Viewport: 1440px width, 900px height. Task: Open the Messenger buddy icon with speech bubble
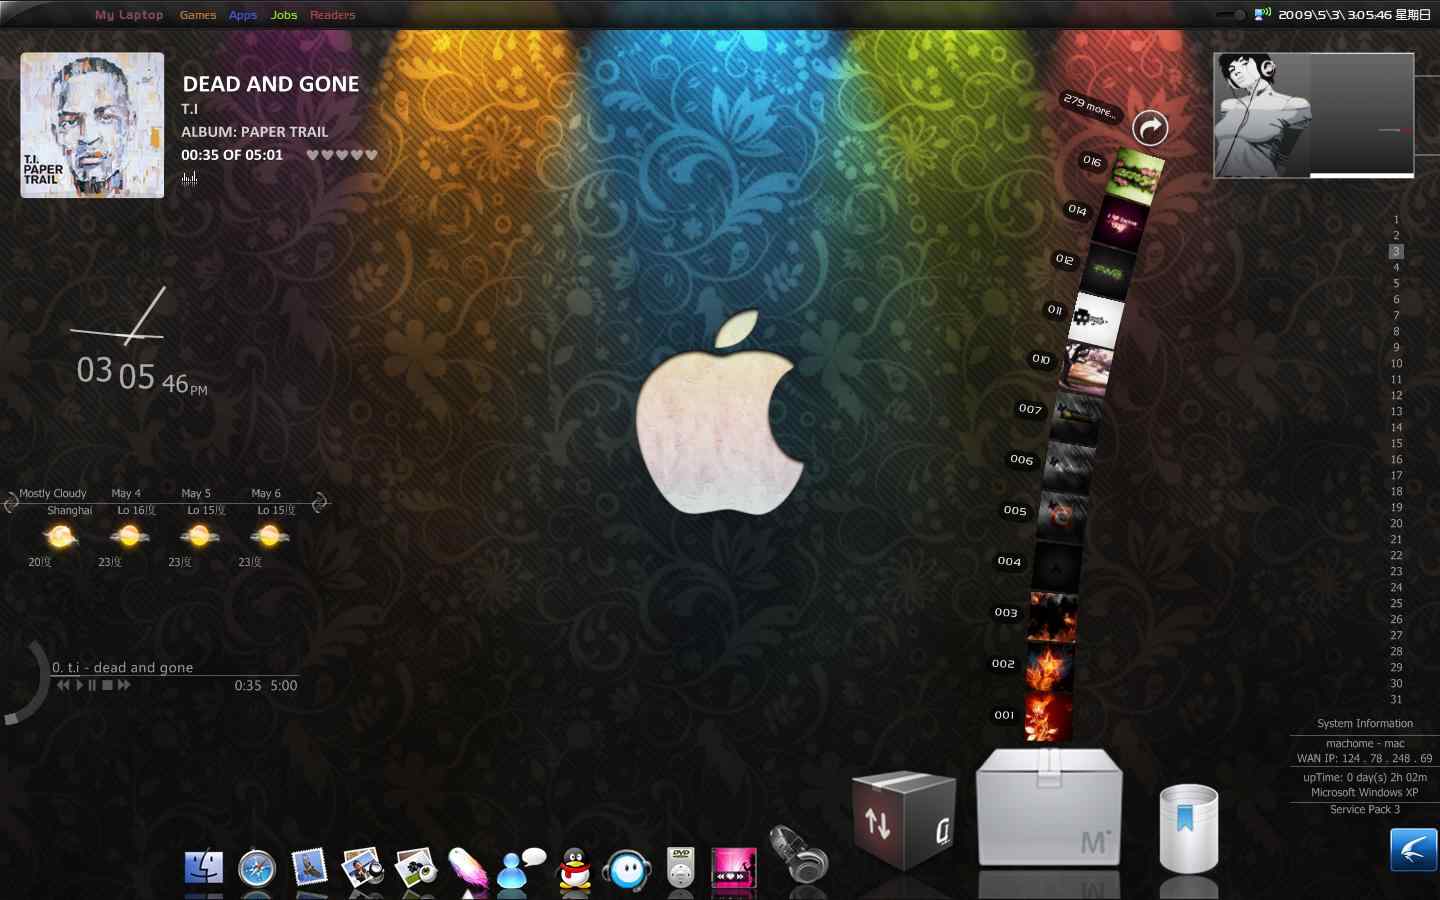click(521, 867)
